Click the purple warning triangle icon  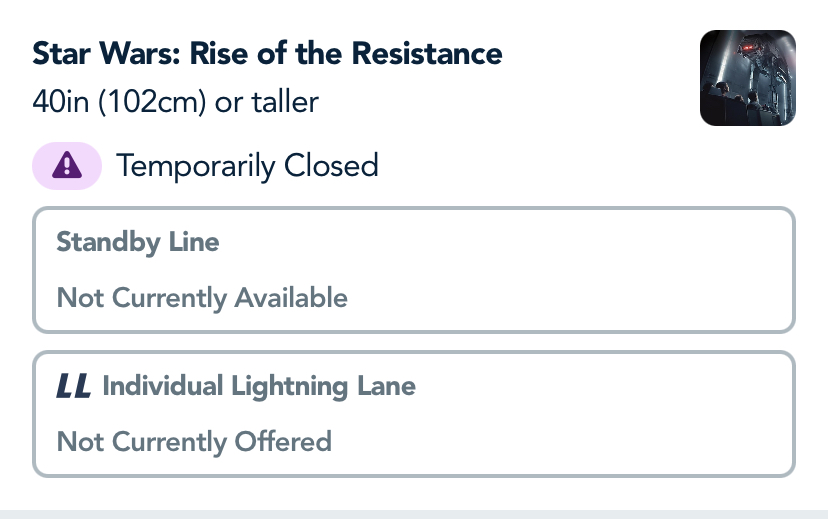click(x=67, y=165)
